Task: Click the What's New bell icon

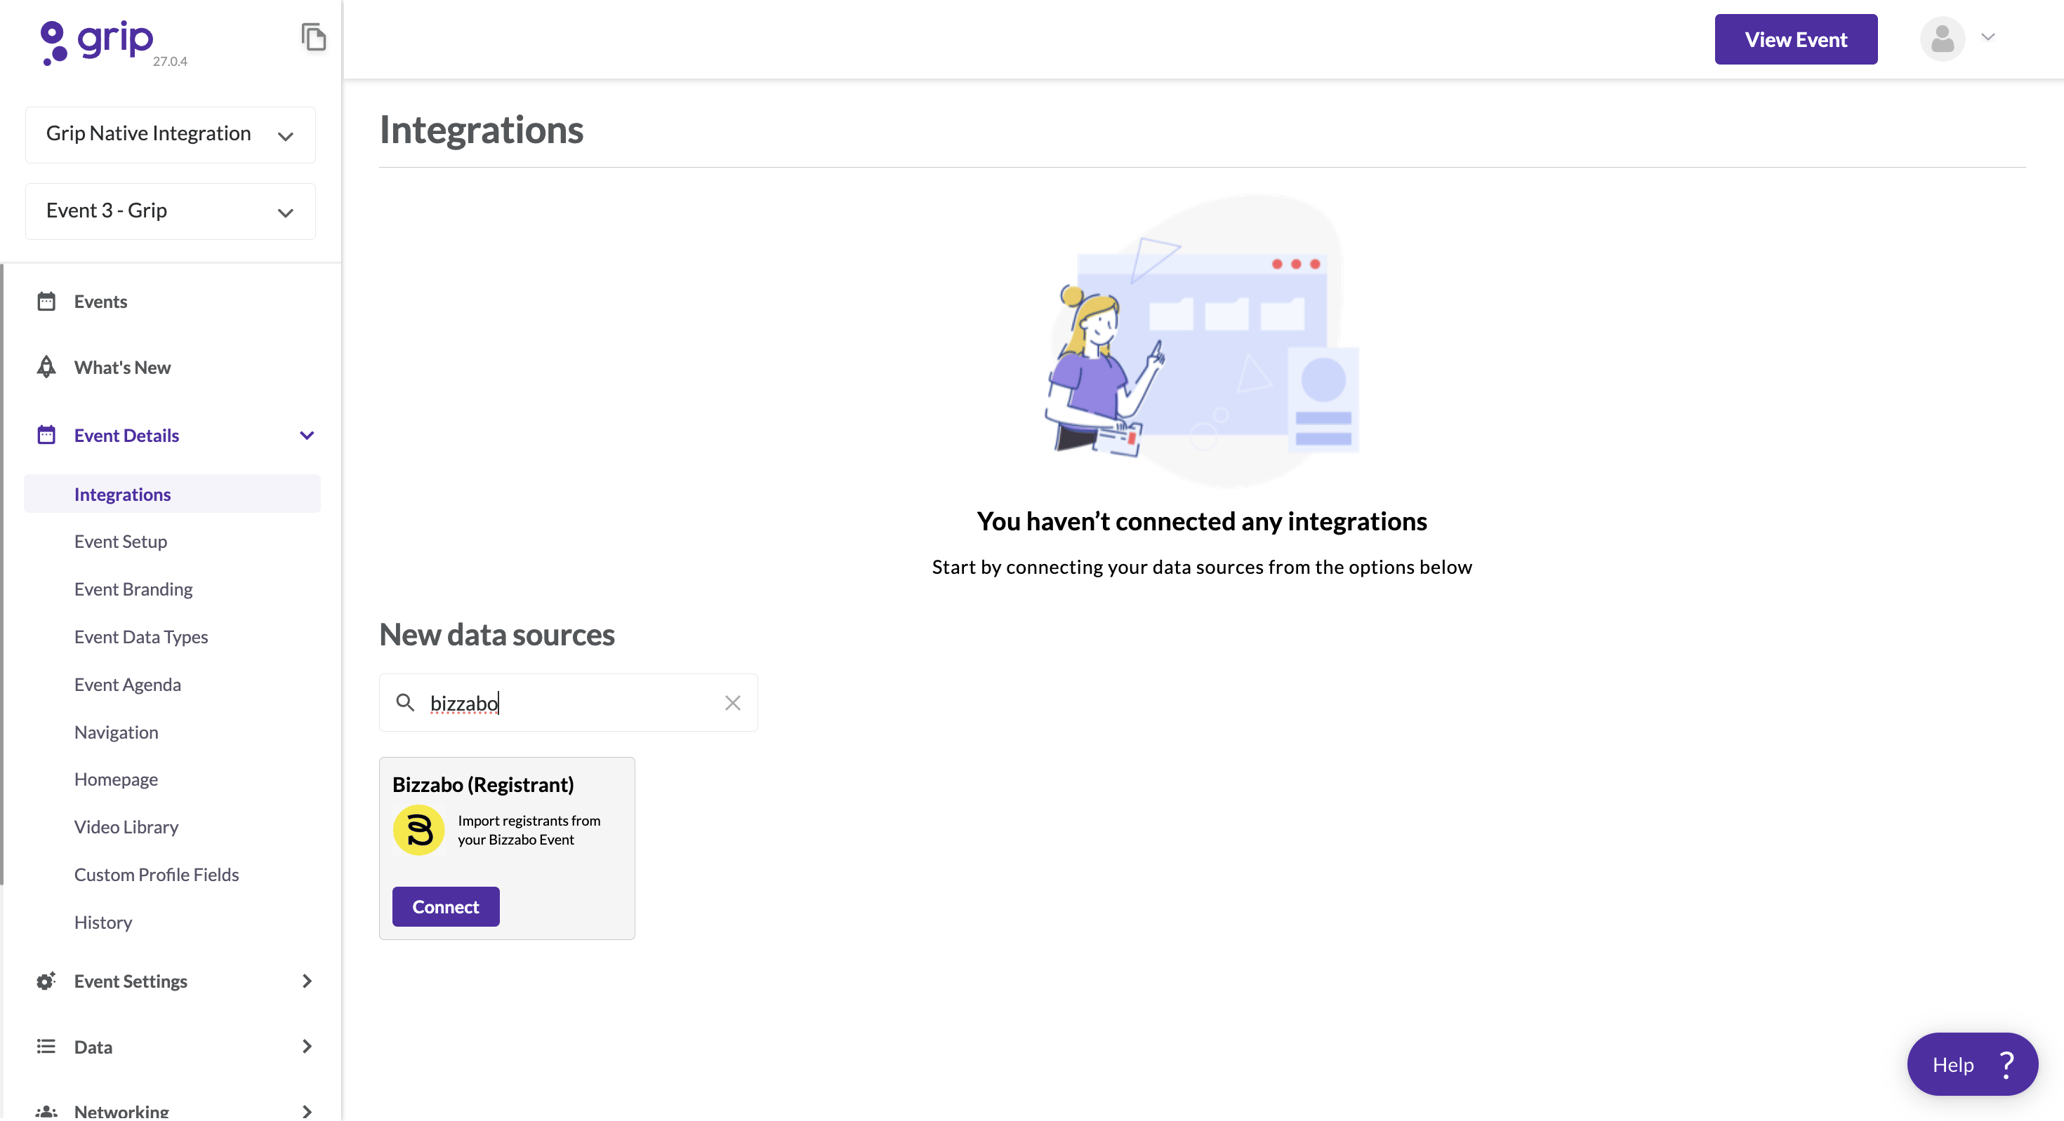Action: 46,367
